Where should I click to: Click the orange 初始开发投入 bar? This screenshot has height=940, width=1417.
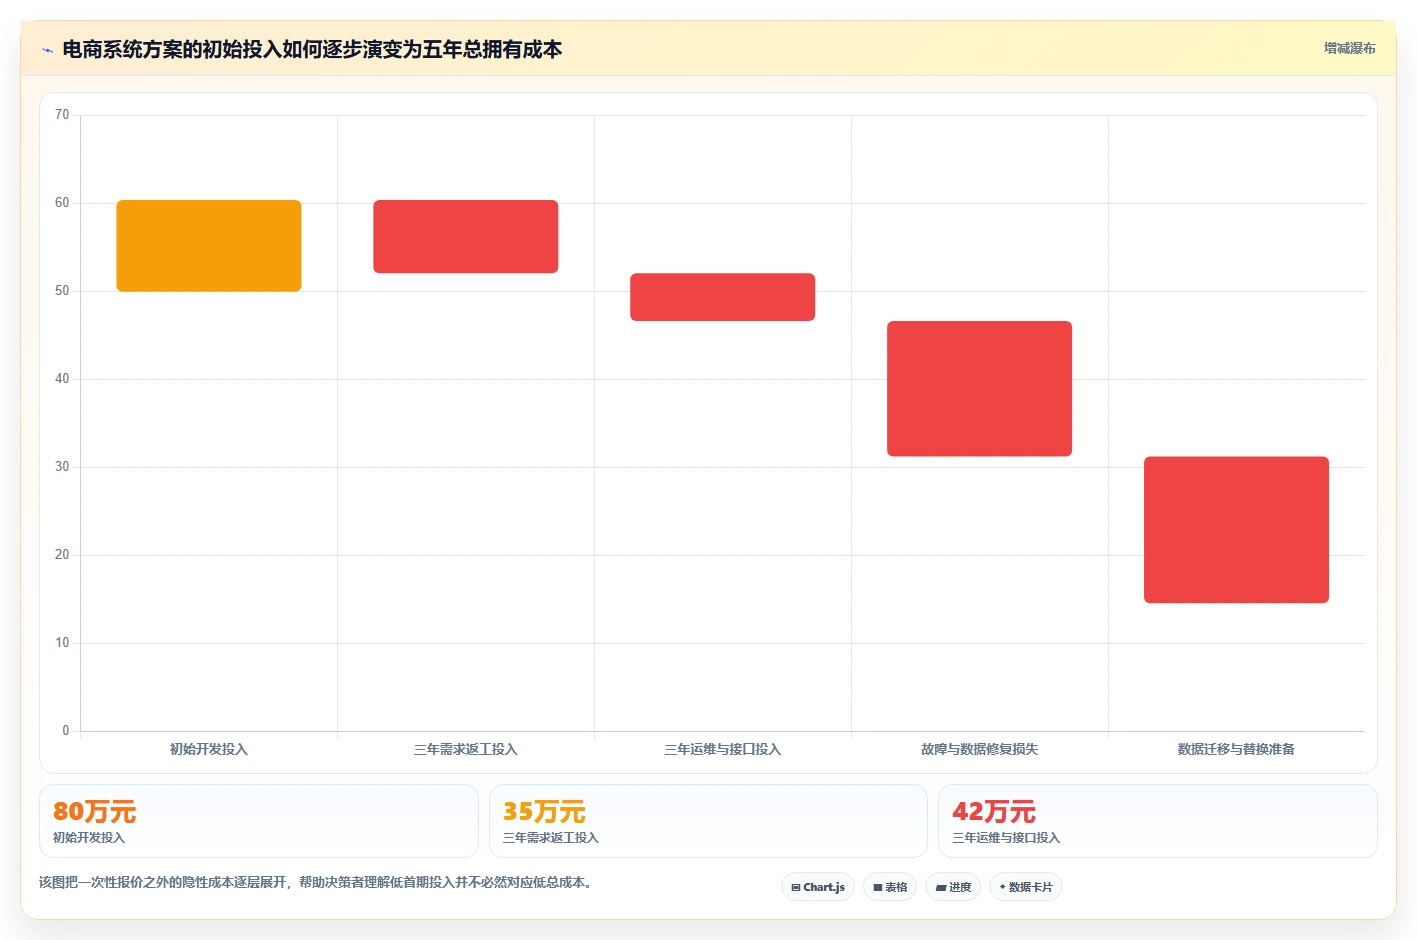click(209, 246)
